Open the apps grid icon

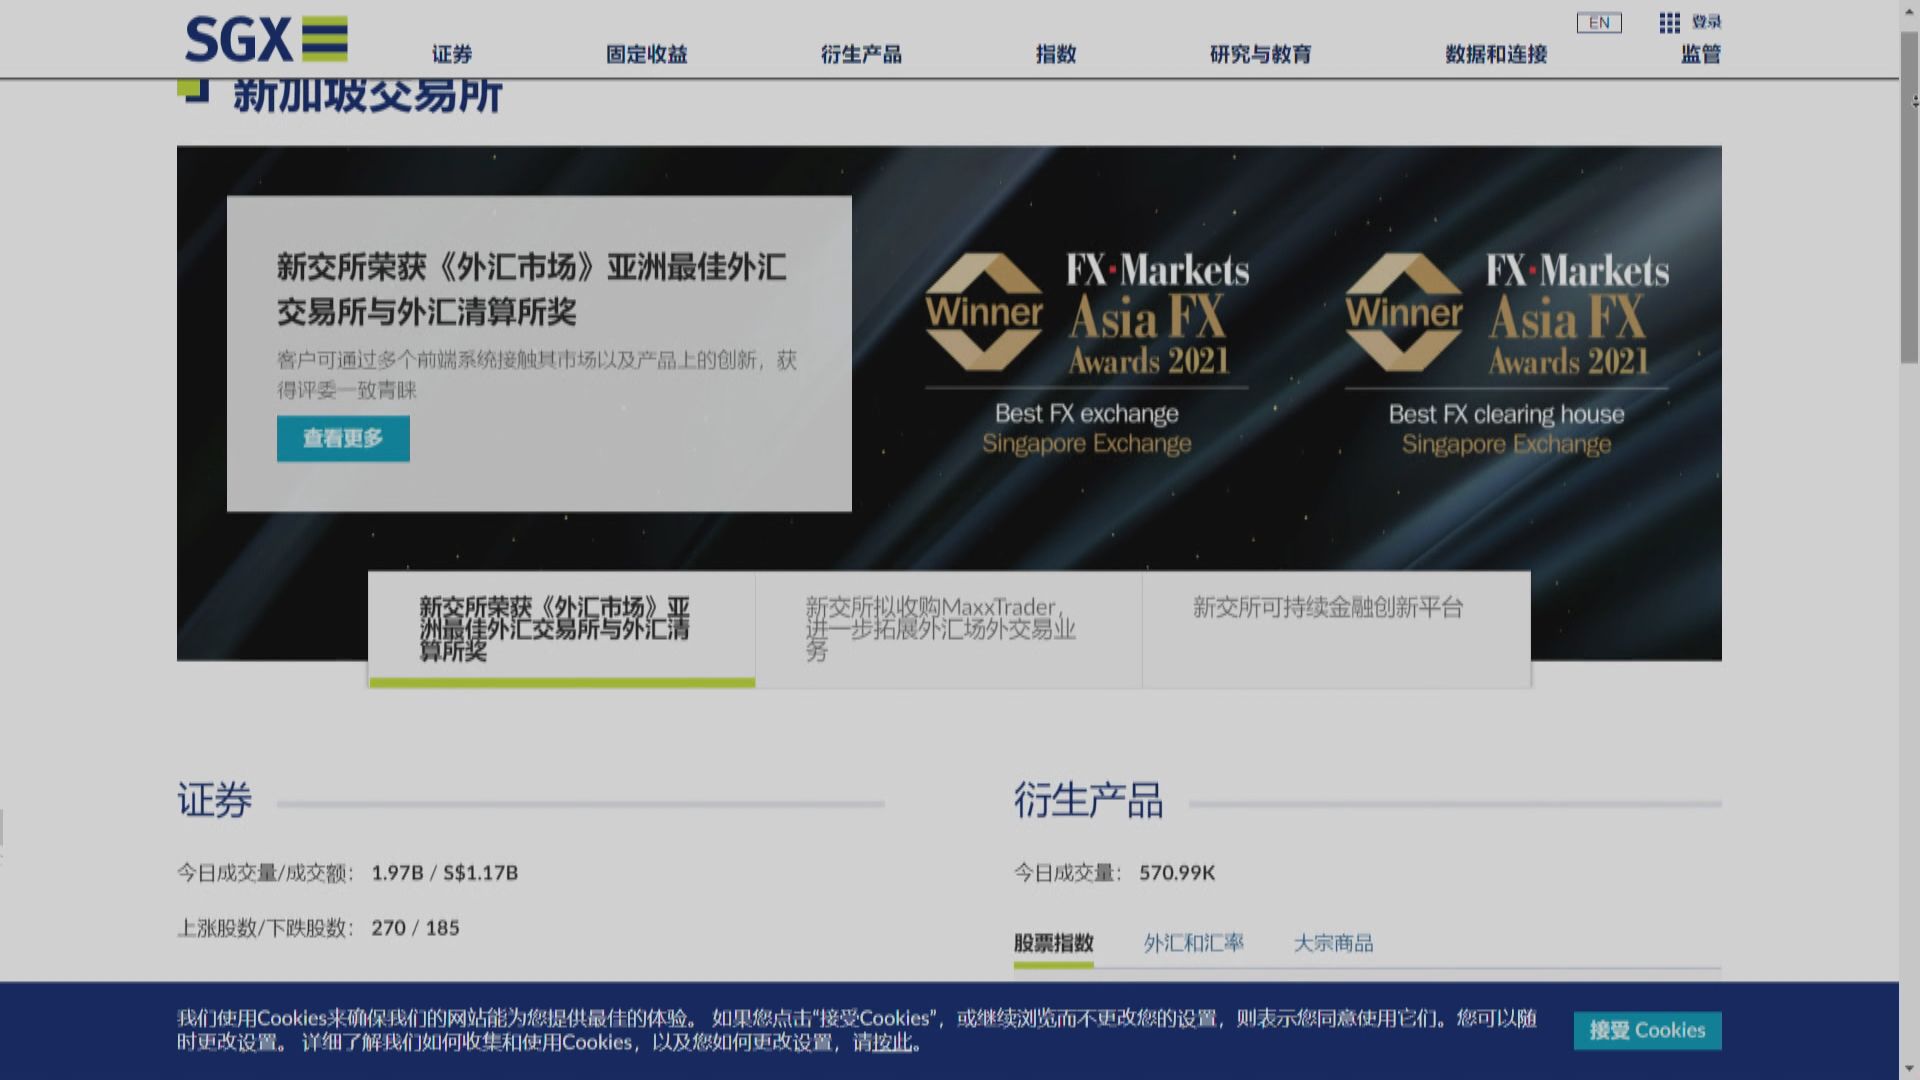(1669, 23)
